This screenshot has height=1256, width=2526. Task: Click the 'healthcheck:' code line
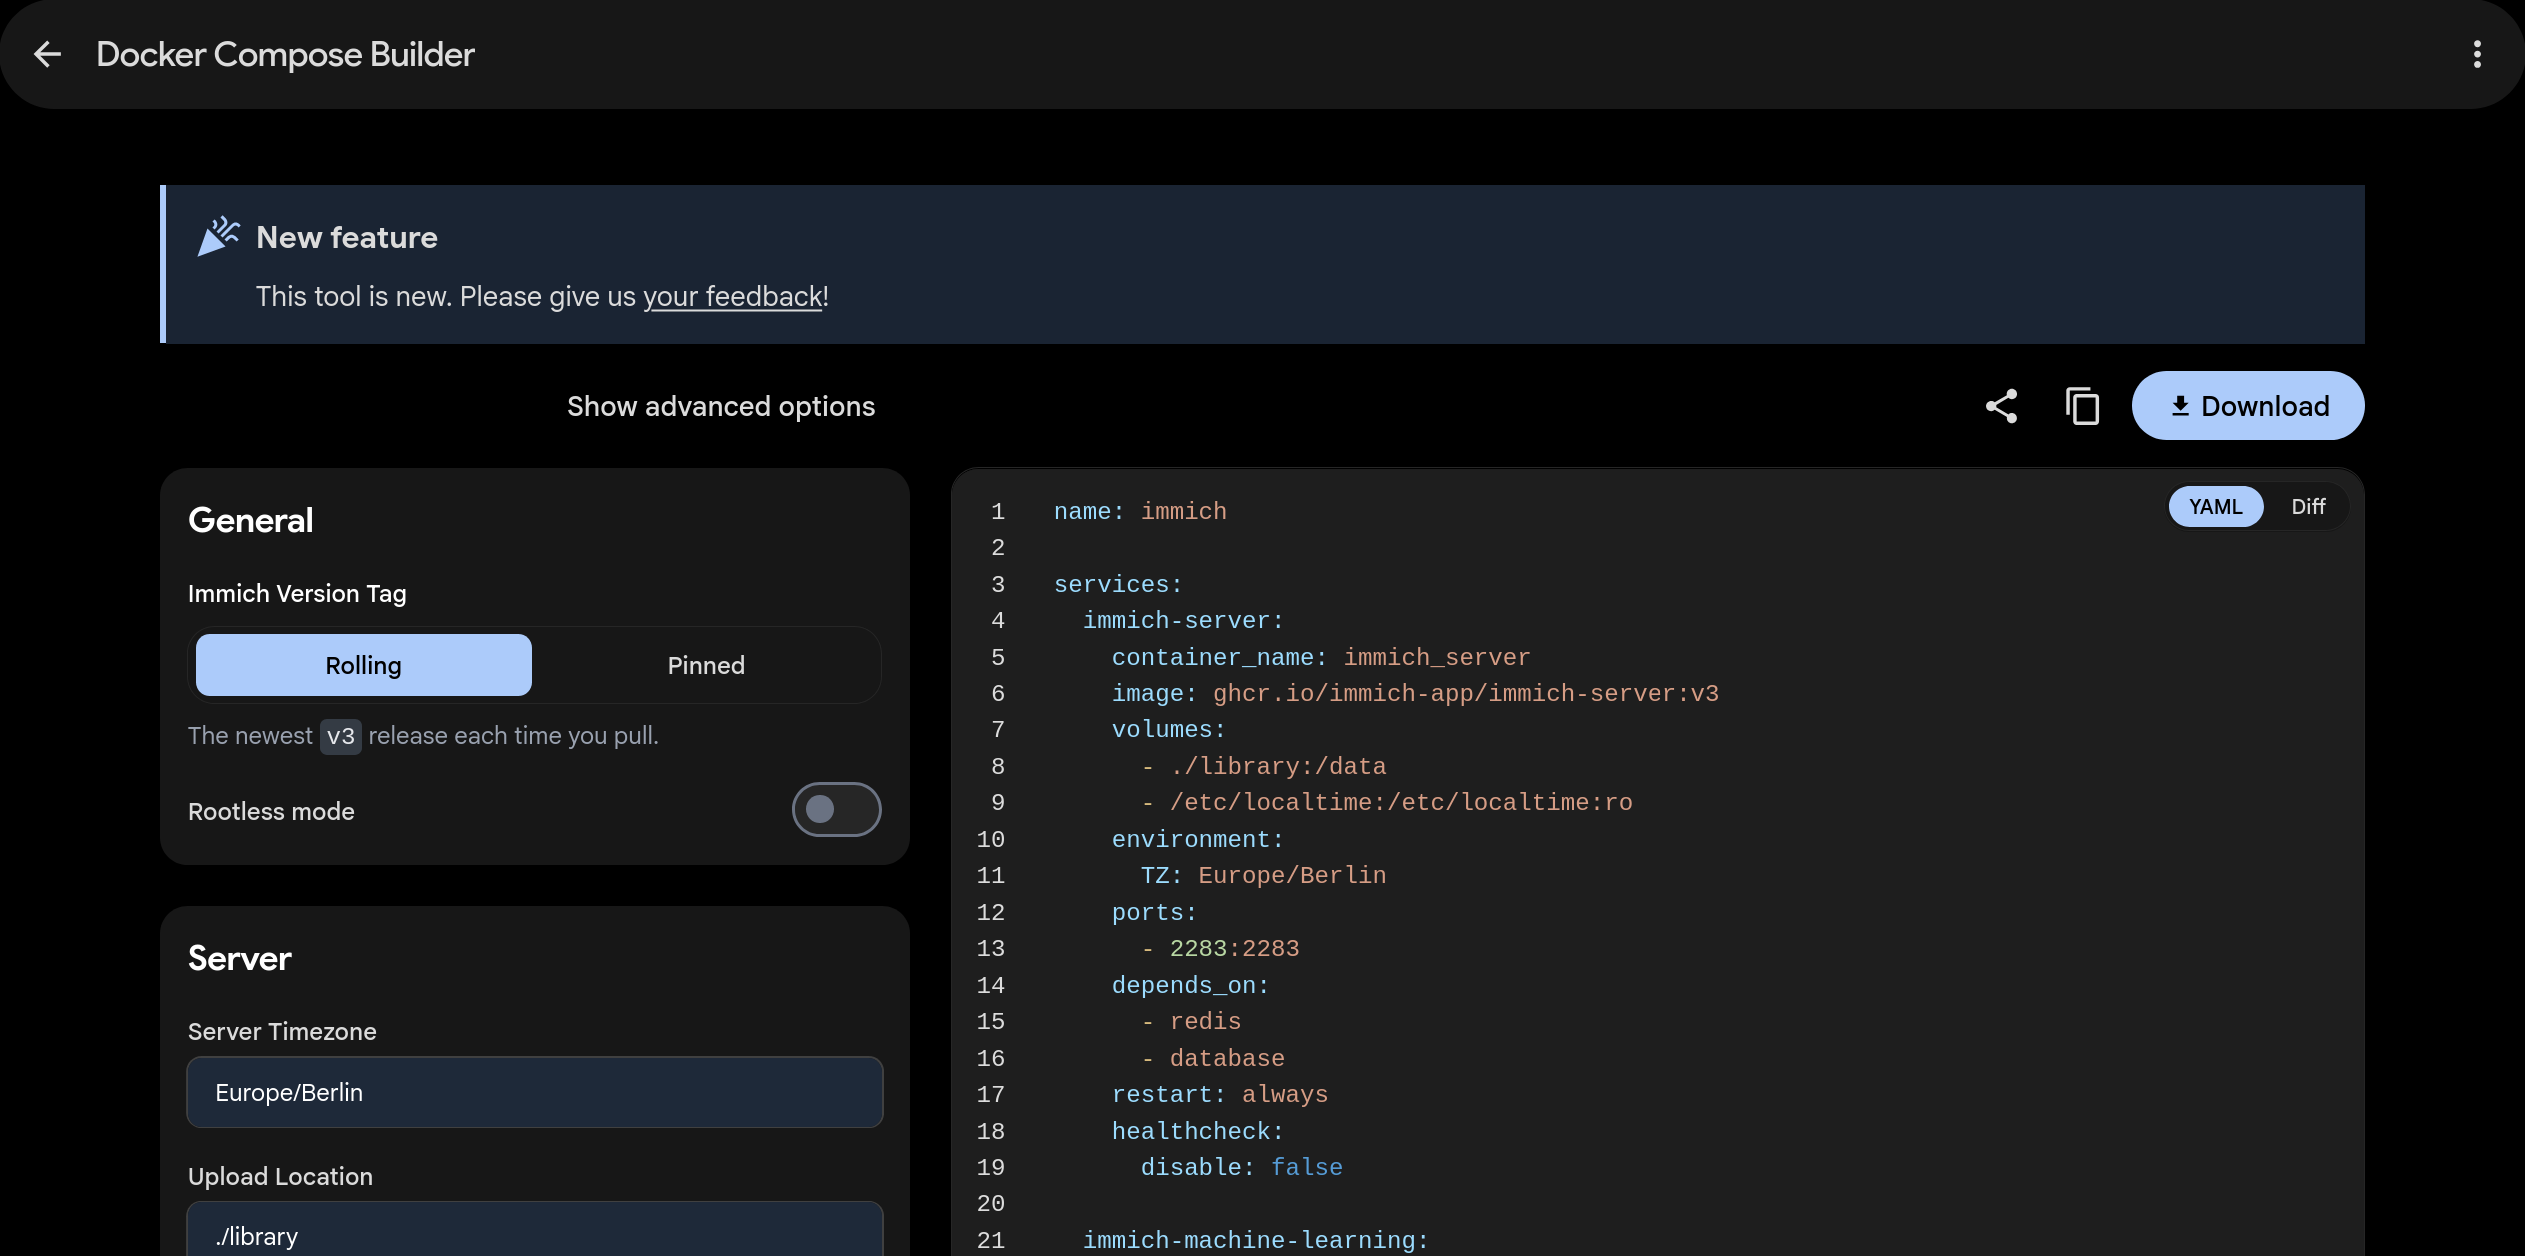point(1197,1131)
